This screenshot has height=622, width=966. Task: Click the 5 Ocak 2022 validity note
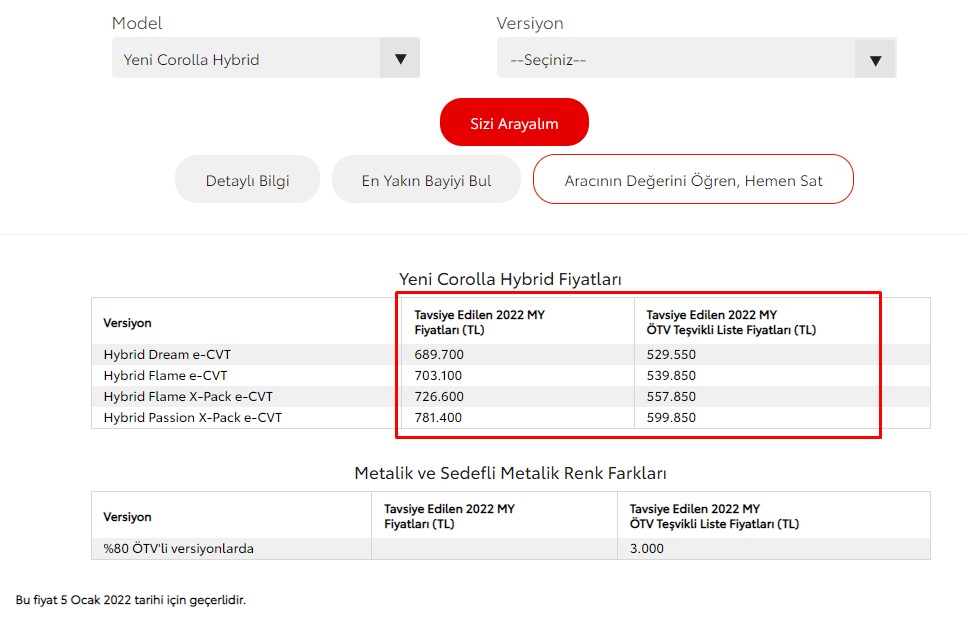(131, 600)
